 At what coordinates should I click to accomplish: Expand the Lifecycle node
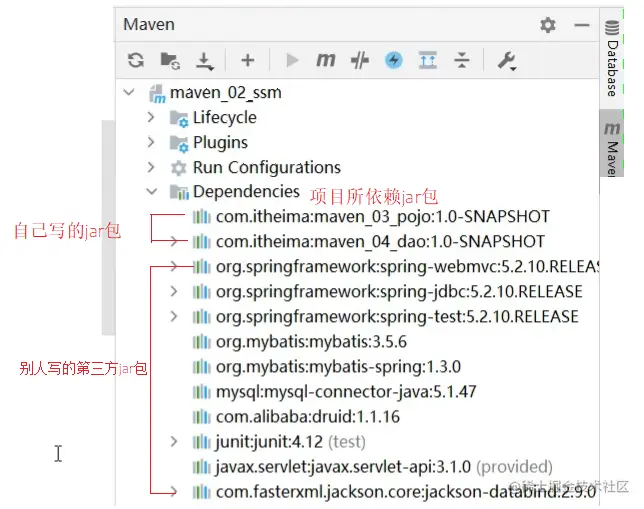[151, 117]
